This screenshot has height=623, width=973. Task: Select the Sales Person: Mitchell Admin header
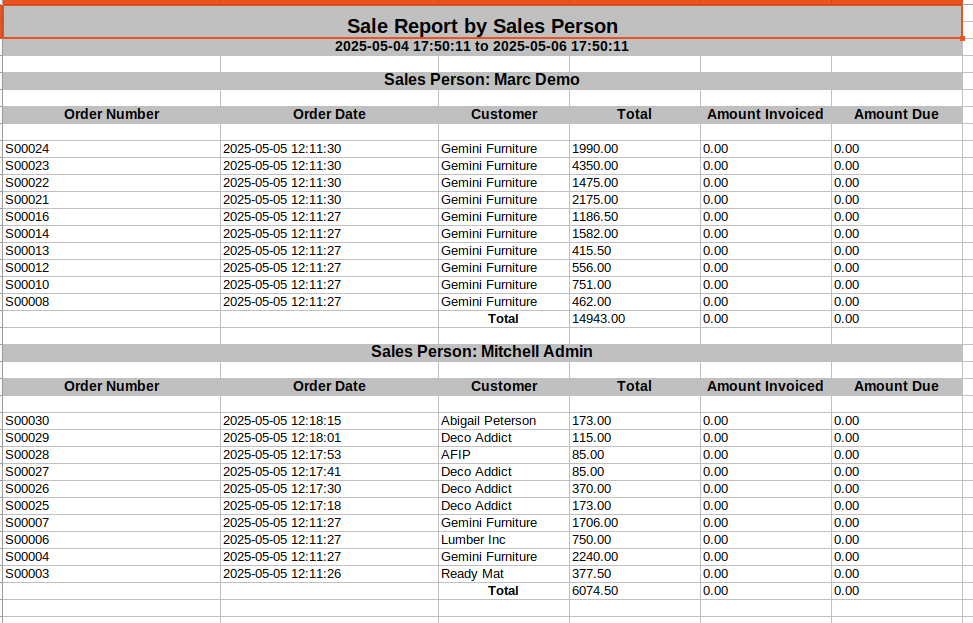(482, 352)
